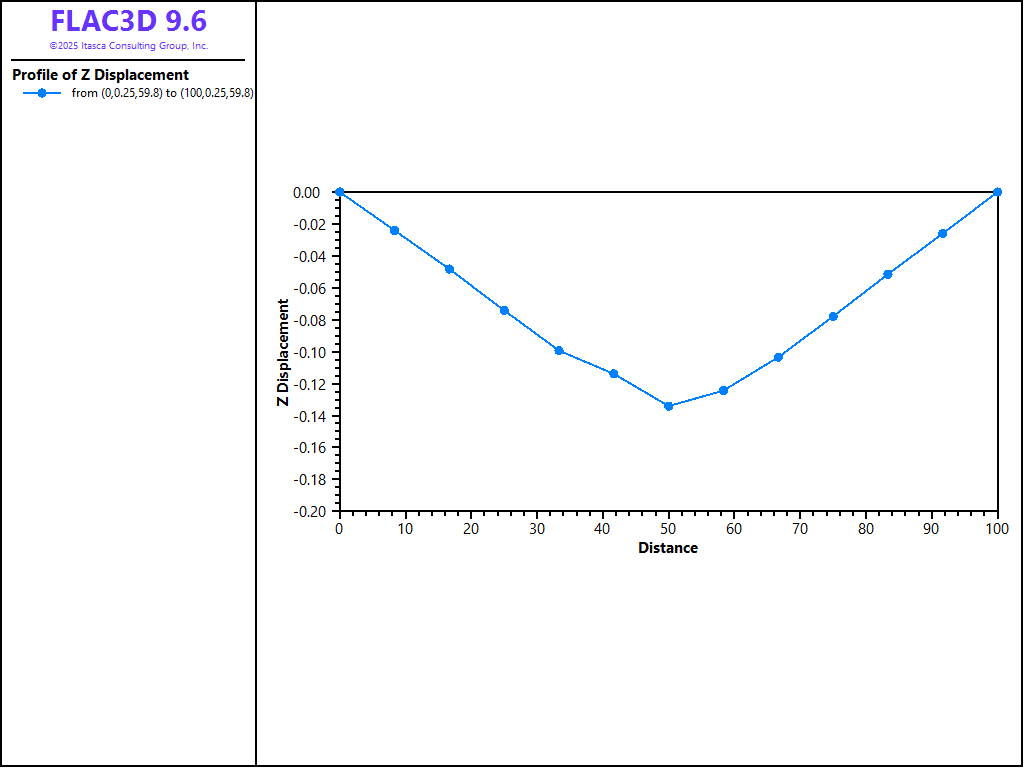Select the data point at distance 0
1024x768 pixels.
(339, 192)
